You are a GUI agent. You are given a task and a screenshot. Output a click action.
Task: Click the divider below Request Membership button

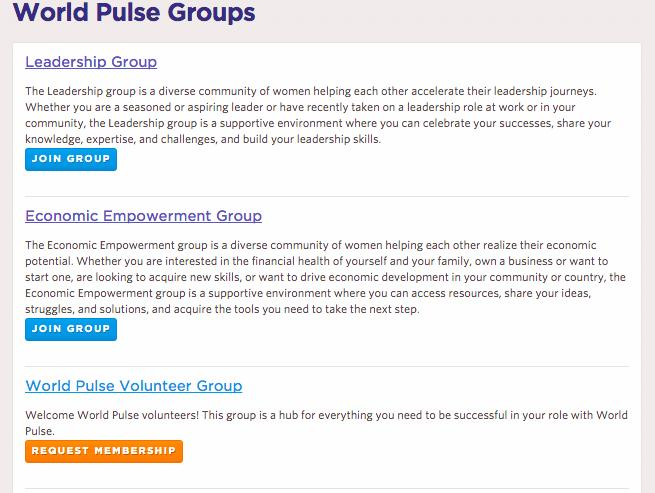[x=326, y=489]
